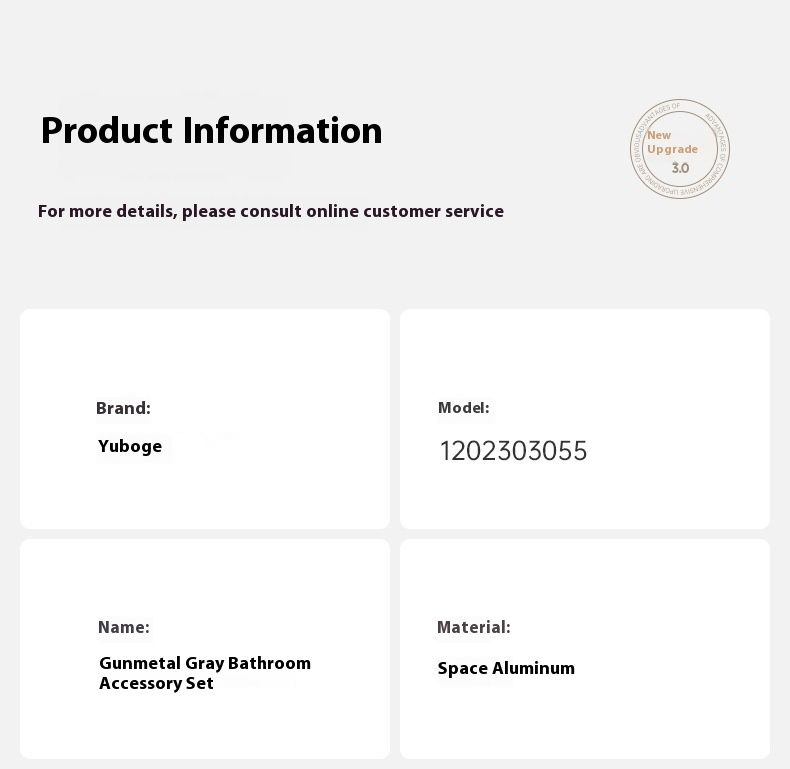The image size is (790, 769).
Task: Click the word "Gunmetal" in the product name
Action: [140, 663]
